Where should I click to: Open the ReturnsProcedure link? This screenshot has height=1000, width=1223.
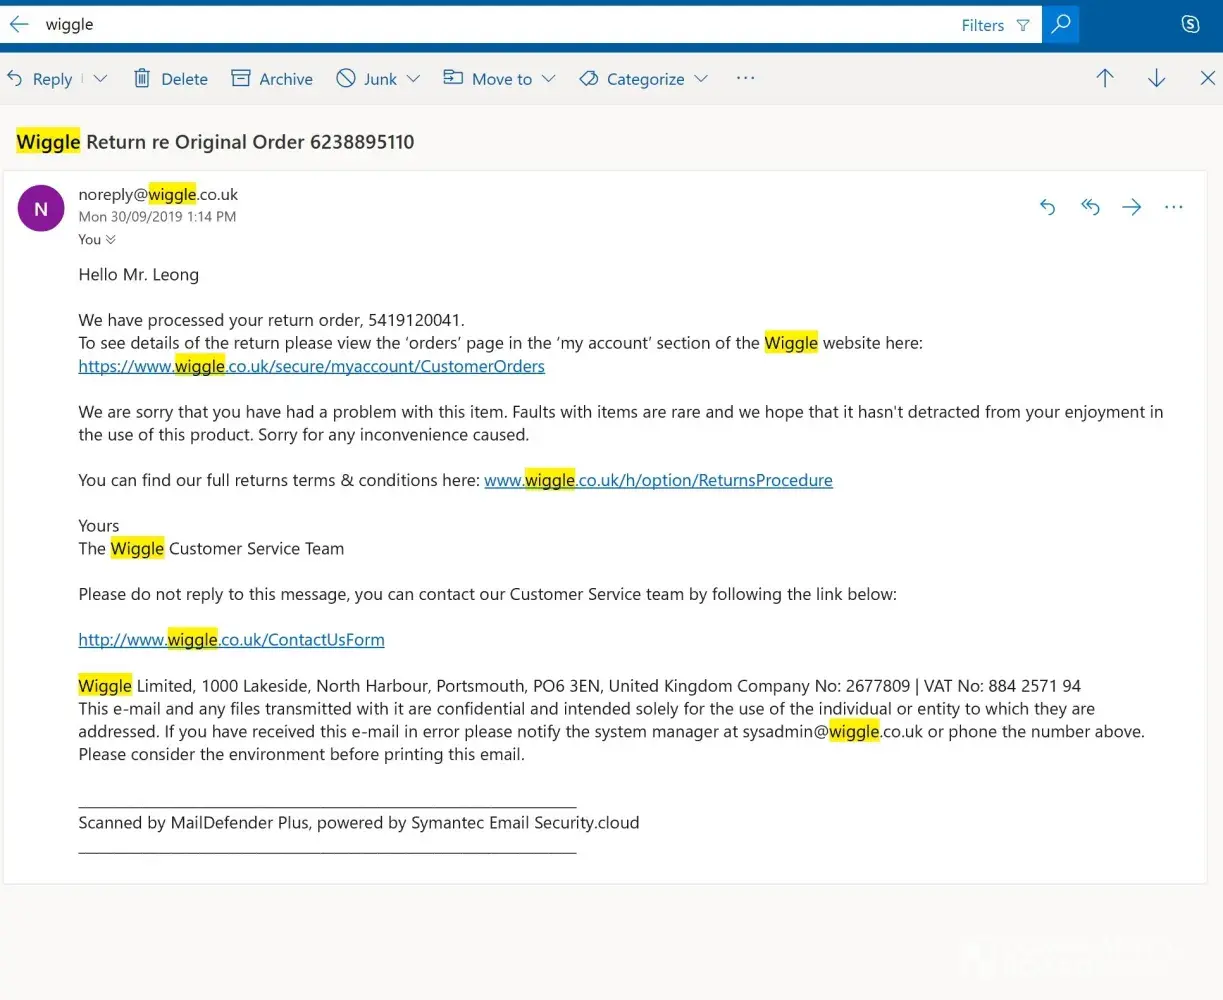pos(658,480)
